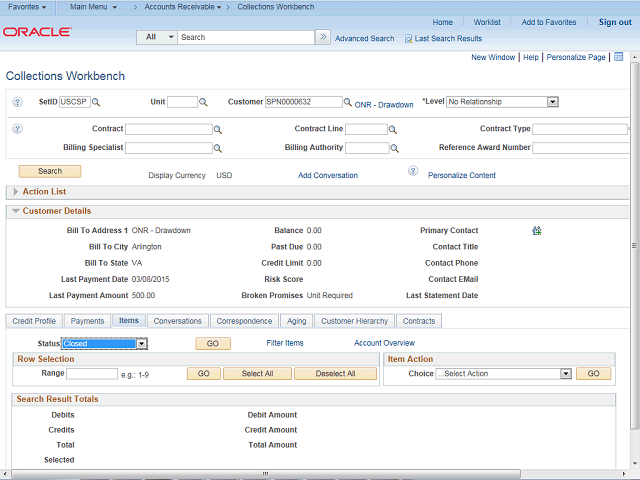Open the Choice Select Action dropdown
The image size is (640, 480).
565,374
